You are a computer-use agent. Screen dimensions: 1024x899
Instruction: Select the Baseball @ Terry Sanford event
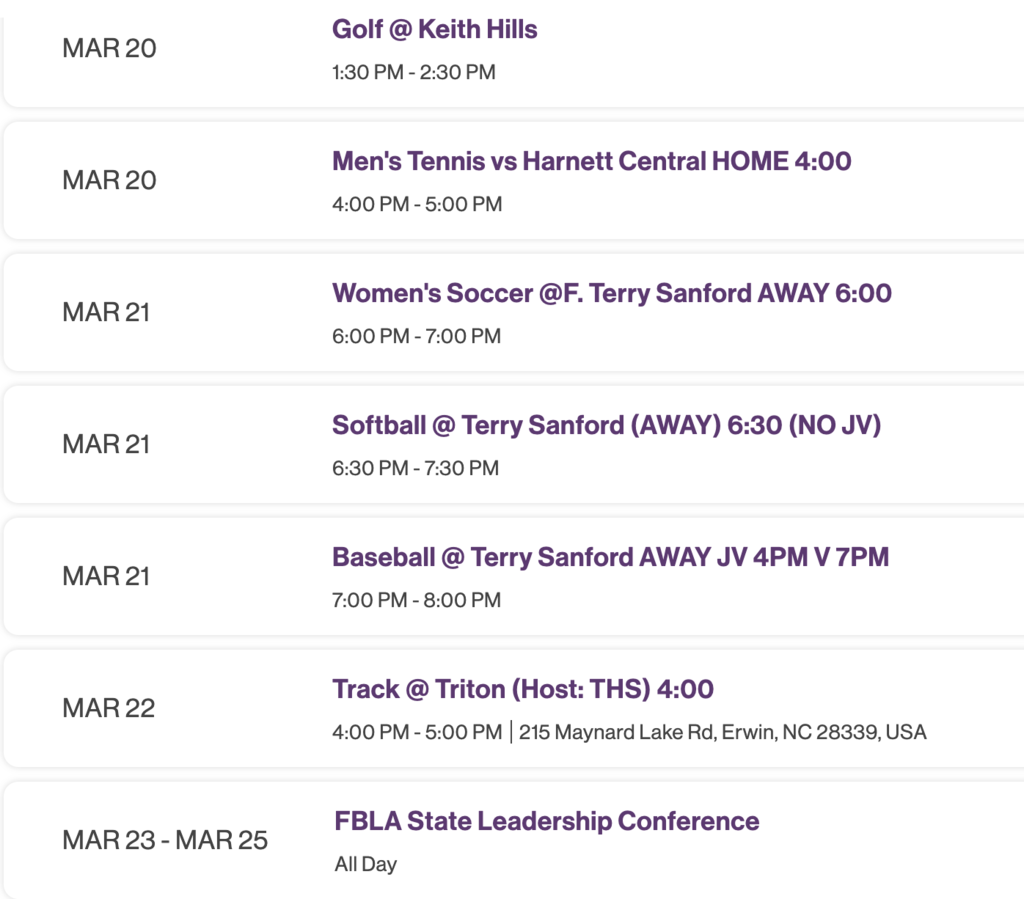coord(611,557)
